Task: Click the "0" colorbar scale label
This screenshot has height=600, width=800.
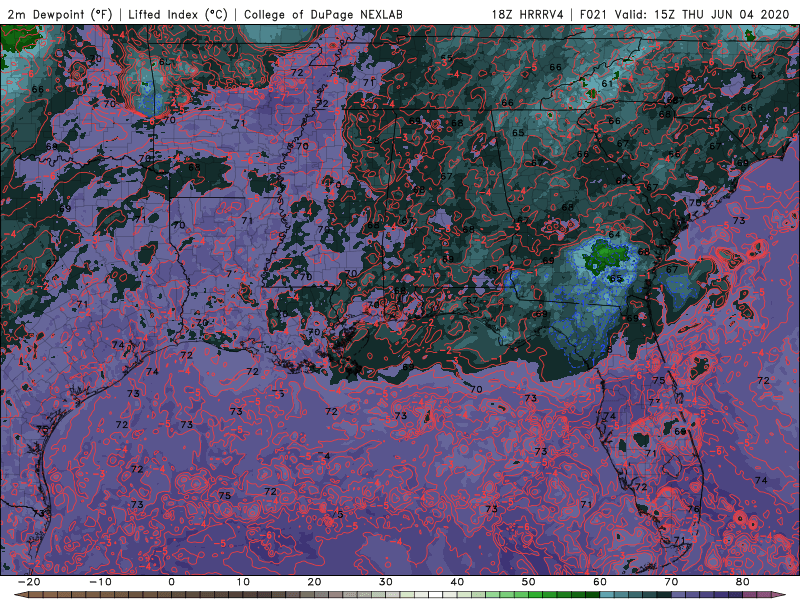Action: (171, 582)
